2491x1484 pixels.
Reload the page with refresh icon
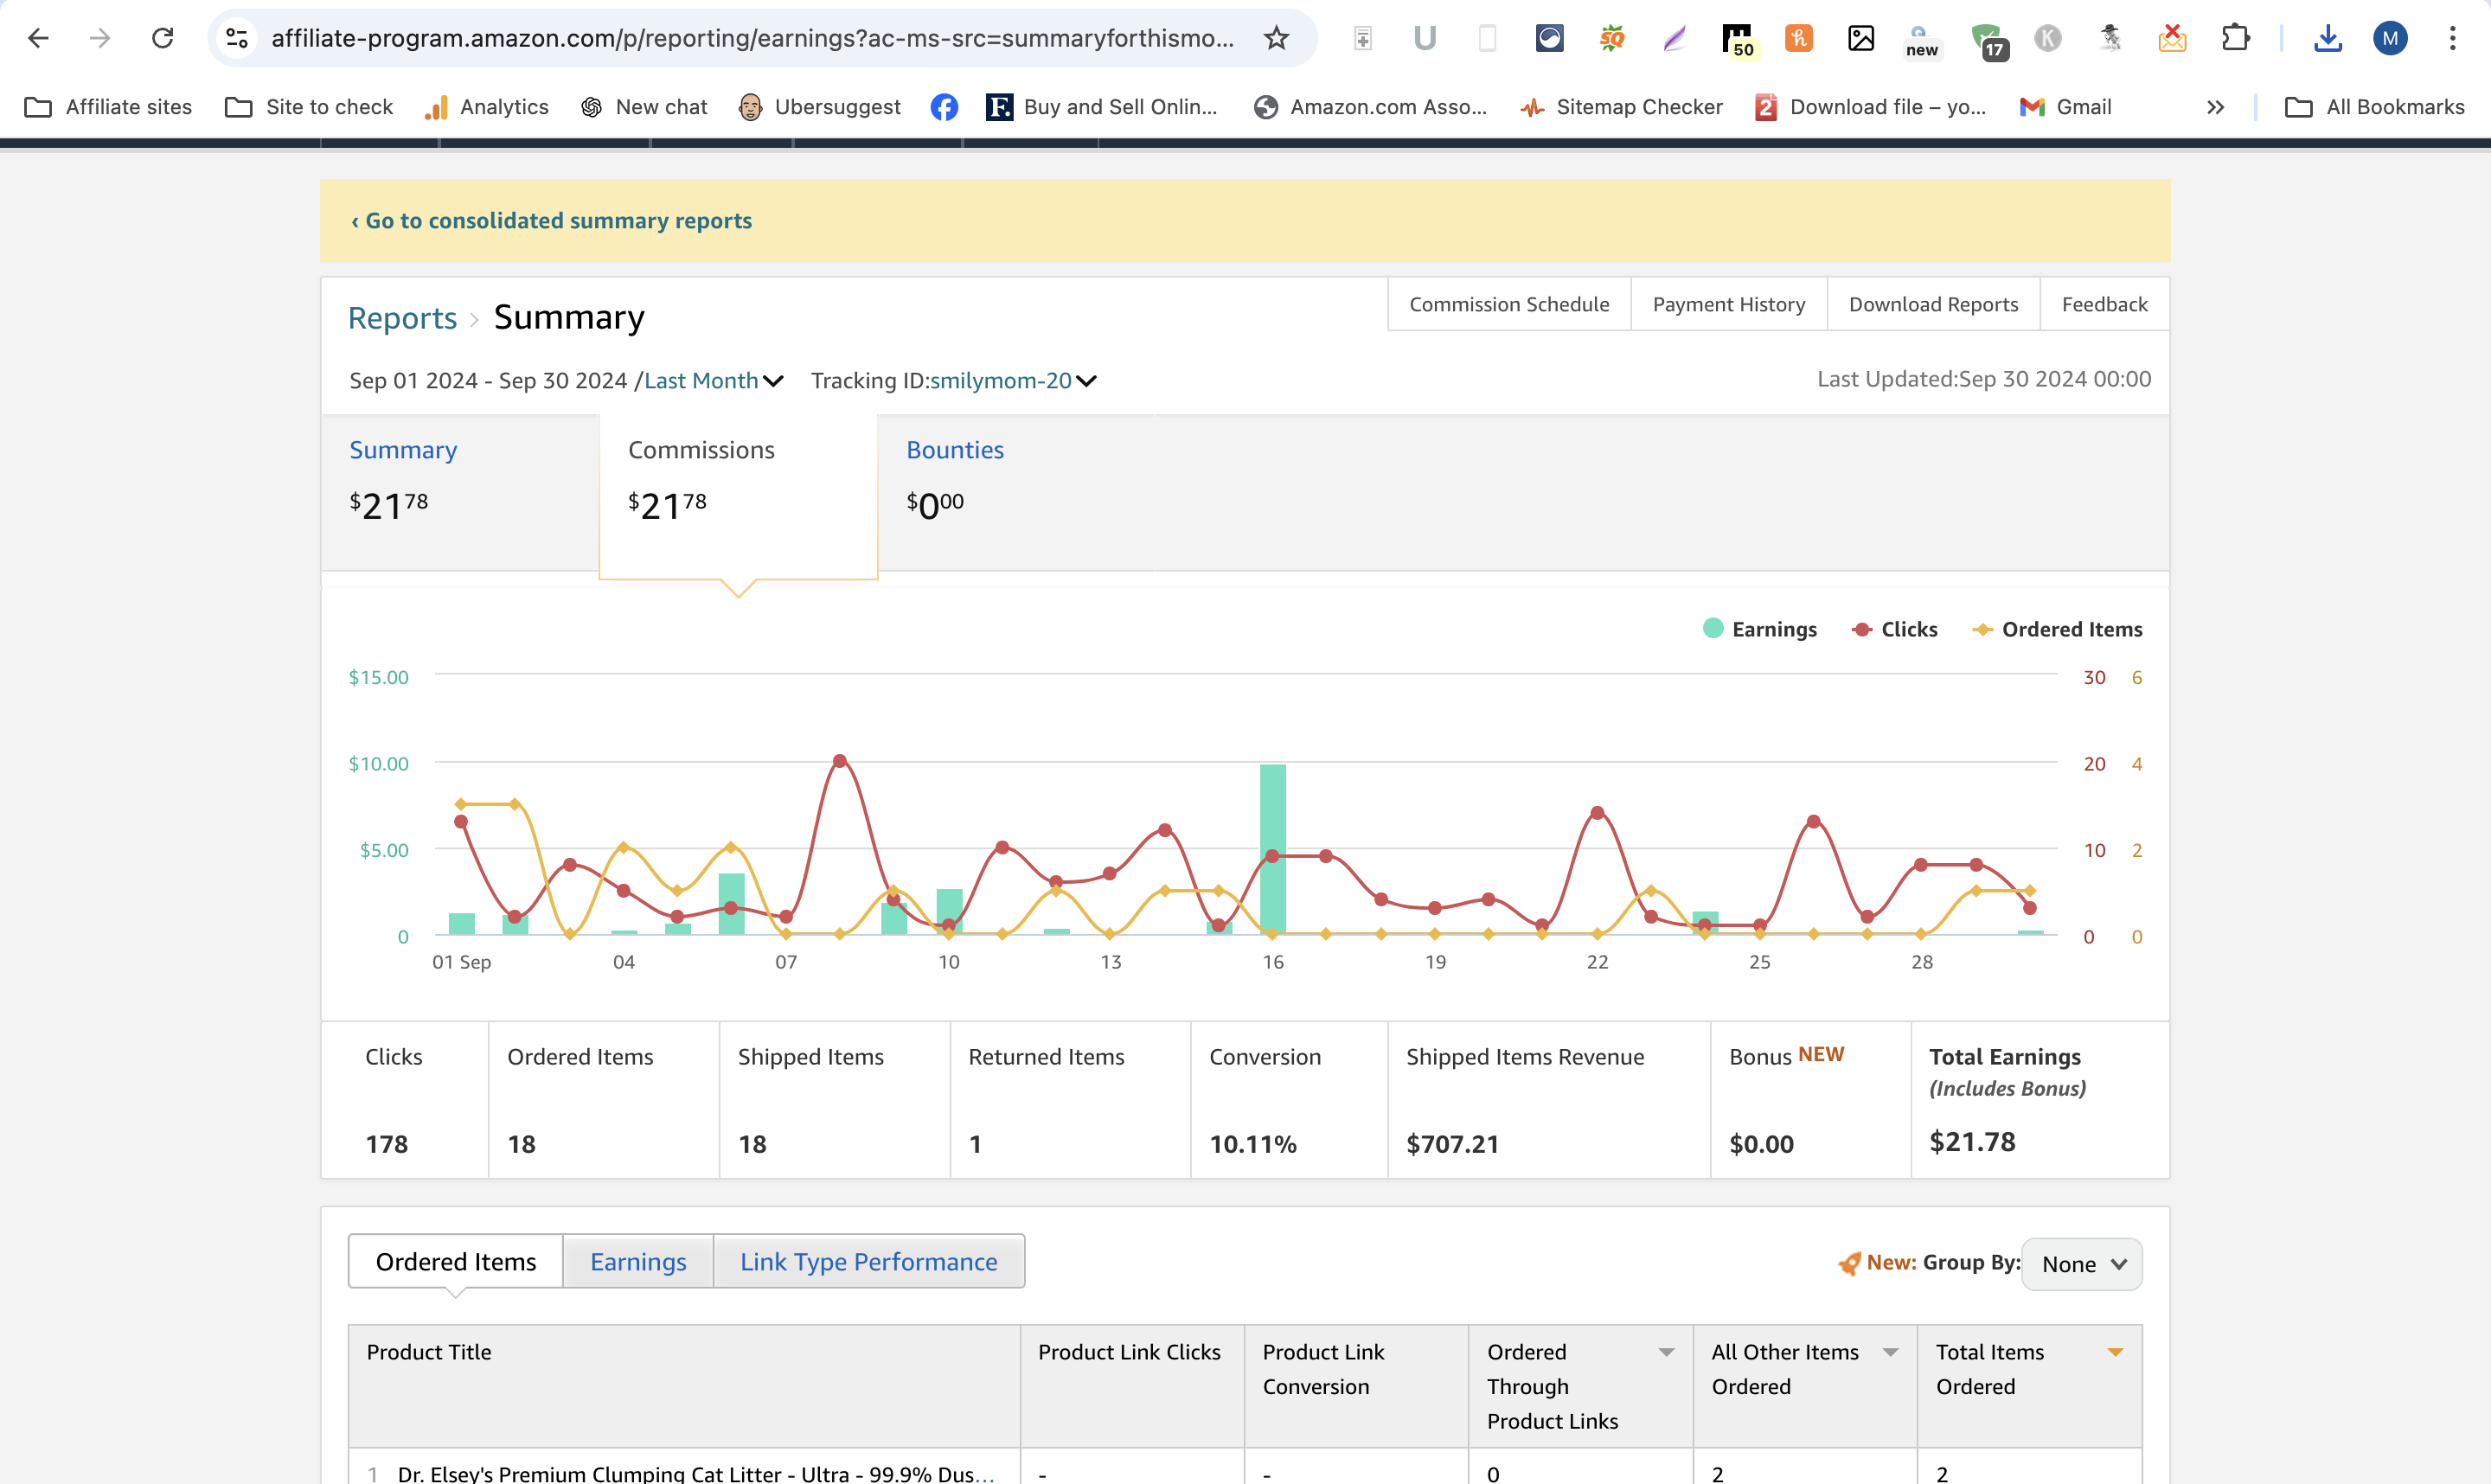pyautogui.click(x=162, y=38)
